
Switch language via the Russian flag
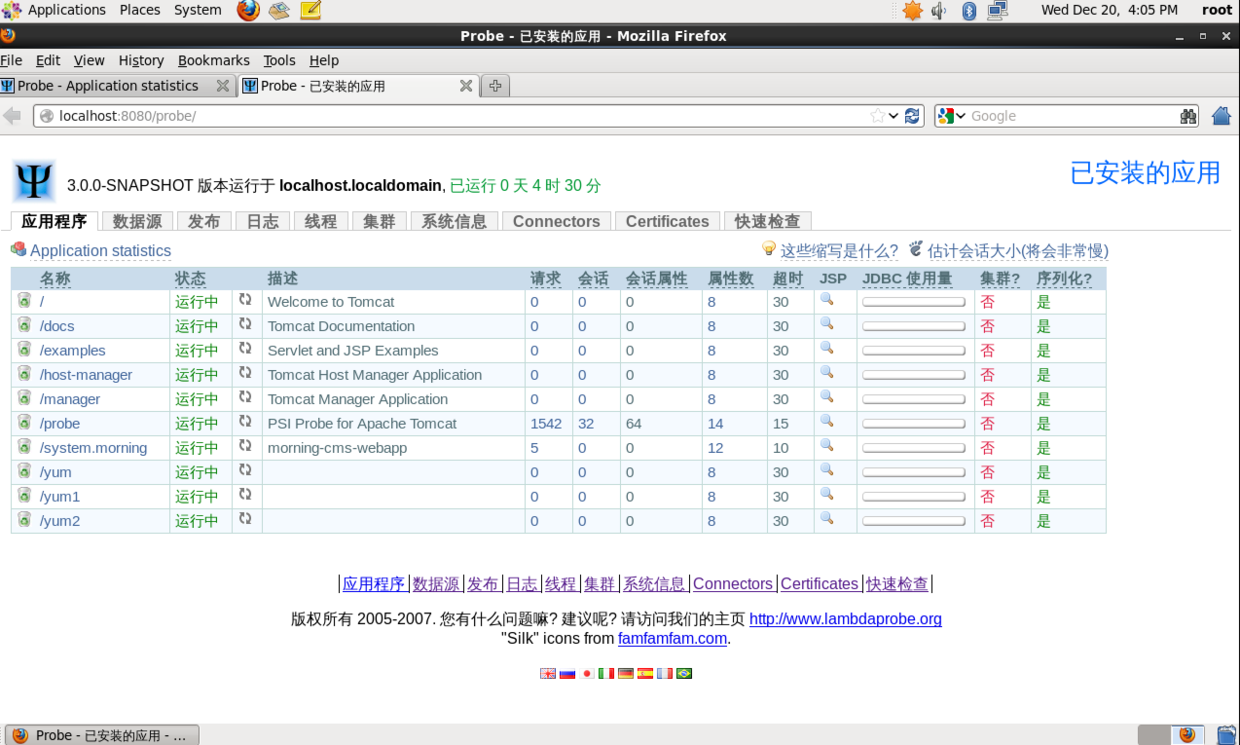click(x=567, y=673)
